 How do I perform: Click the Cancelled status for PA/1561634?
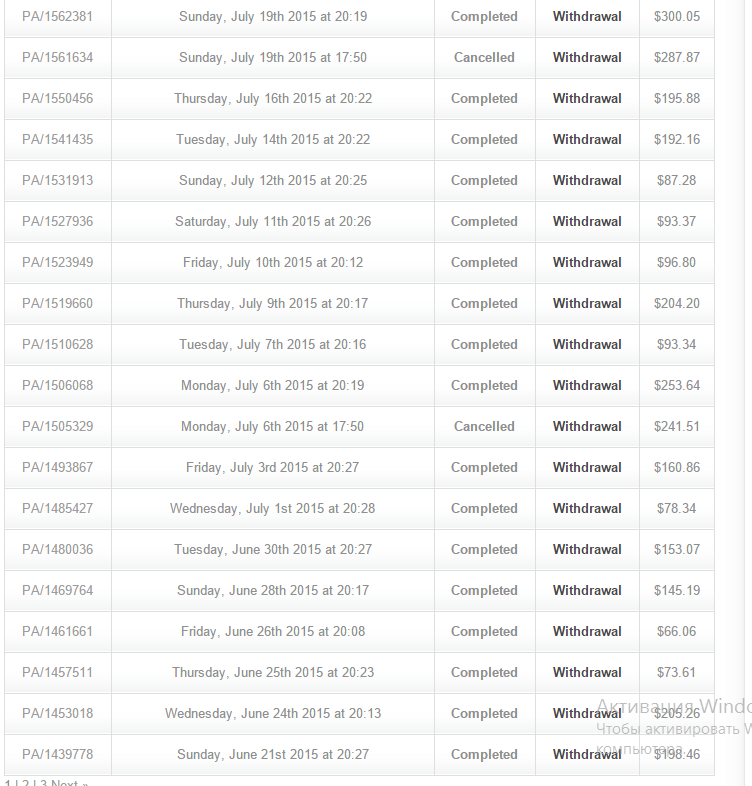[484, 57]
